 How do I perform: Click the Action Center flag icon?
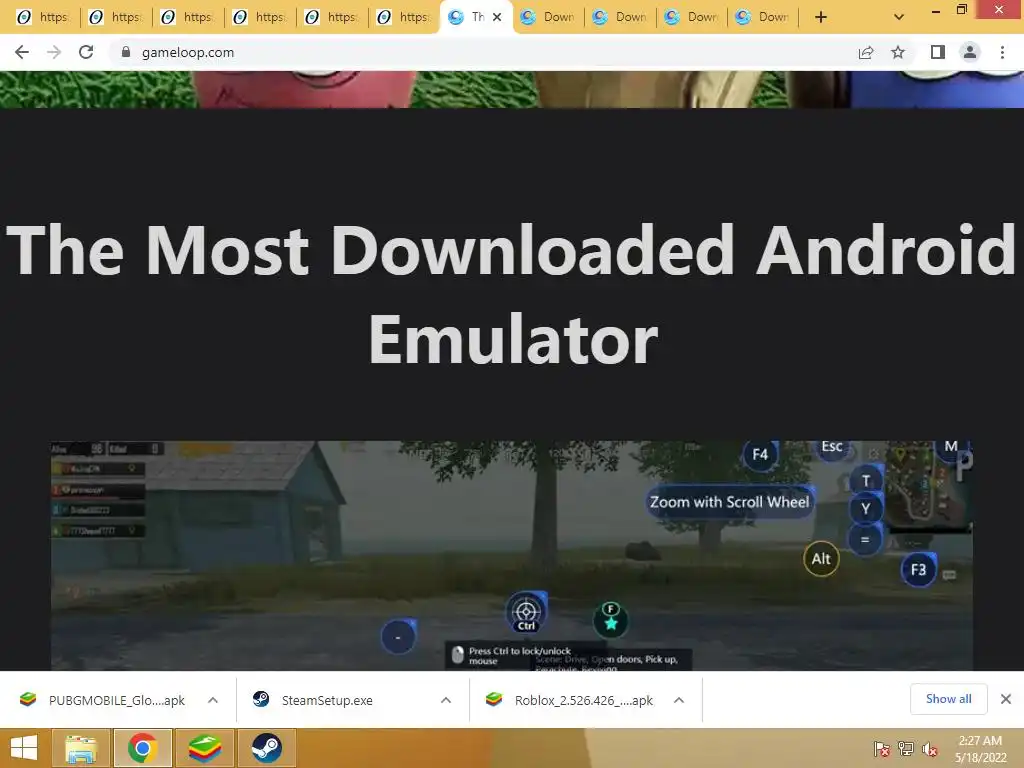click(882, 748)
